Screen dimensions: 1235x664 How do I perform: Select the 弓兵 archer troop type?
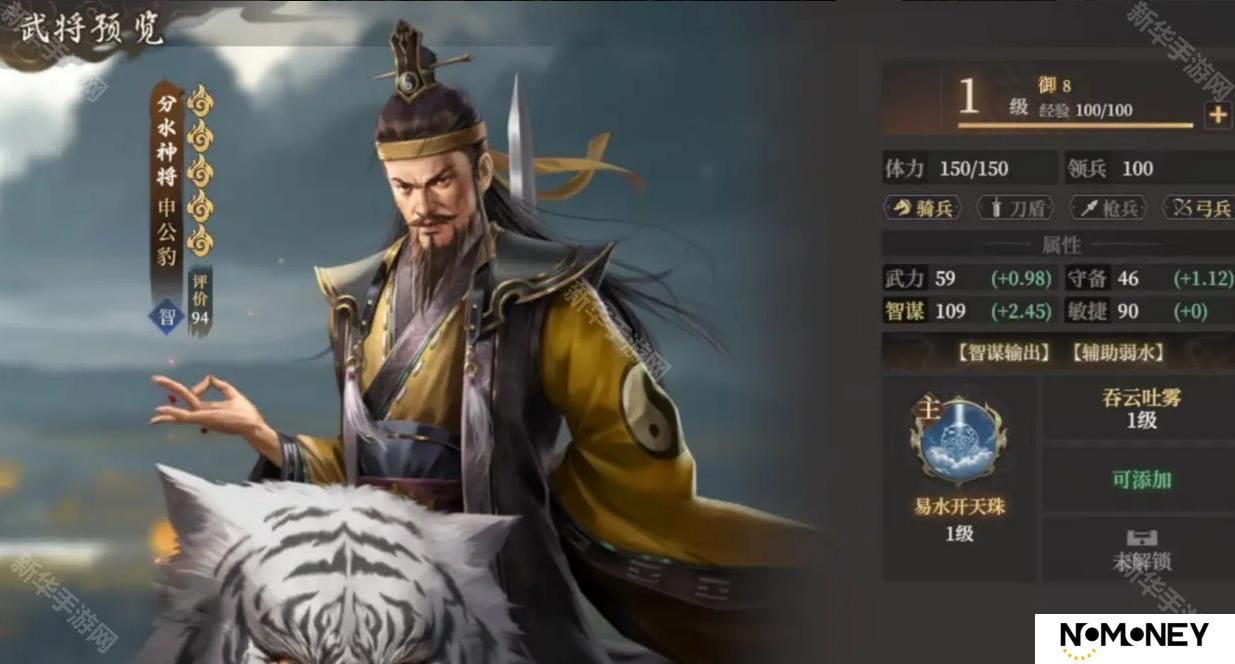click(1198, 208)
